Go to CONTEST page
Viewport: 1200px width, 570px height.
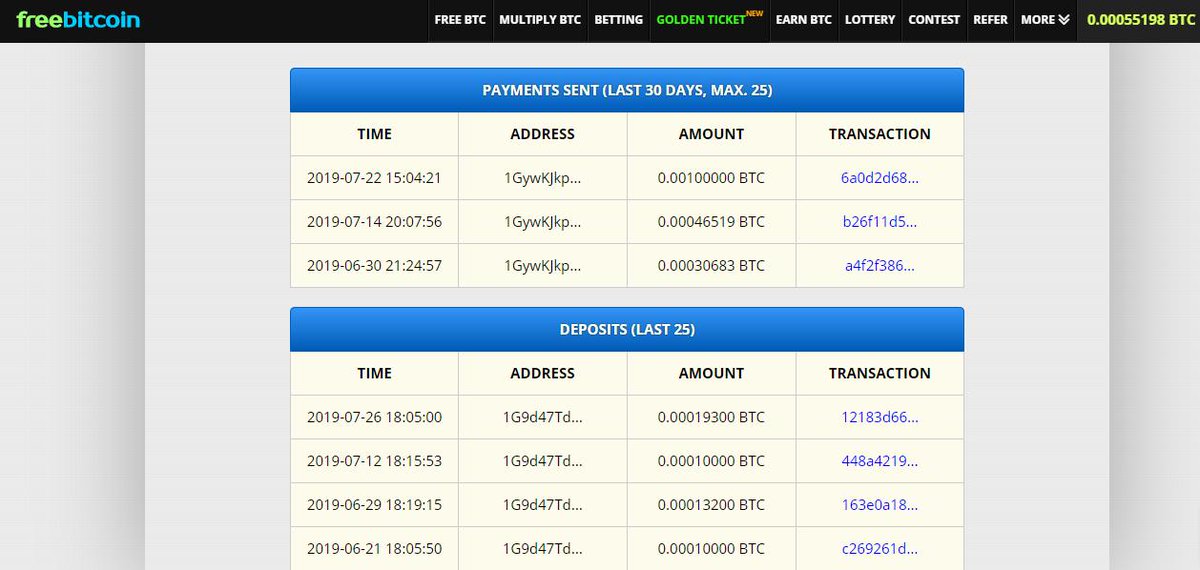pos(934,20)
